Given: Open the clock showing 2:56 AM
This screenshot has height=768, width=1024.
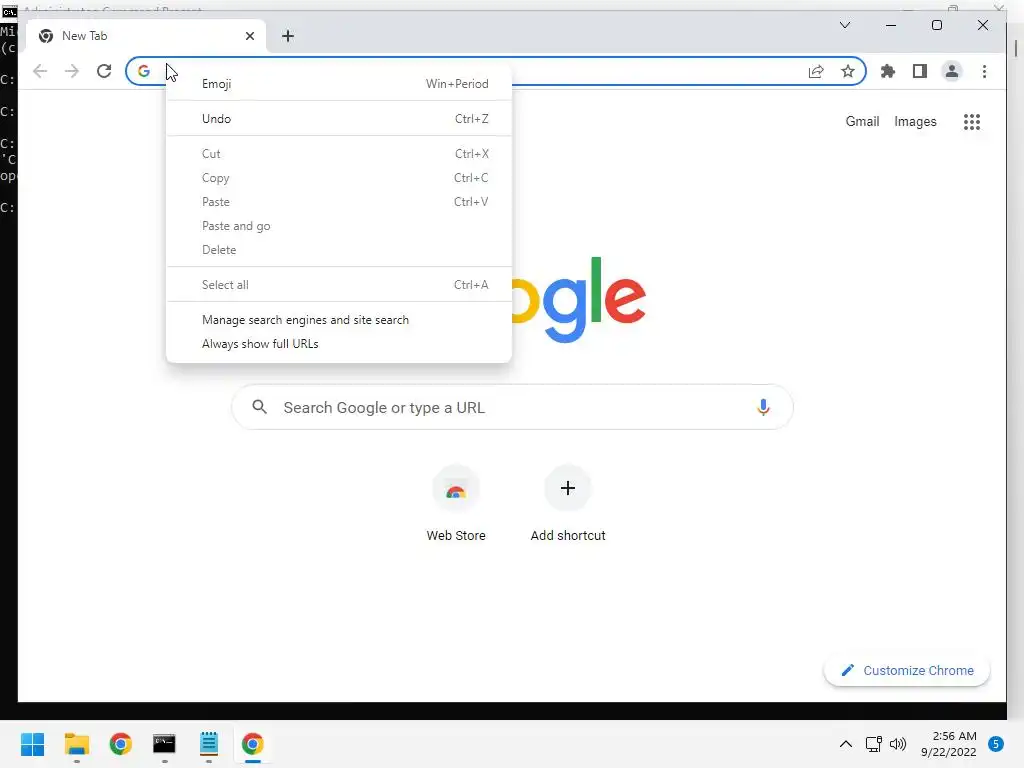Looking at the screenshot, I should coord(949,744).
